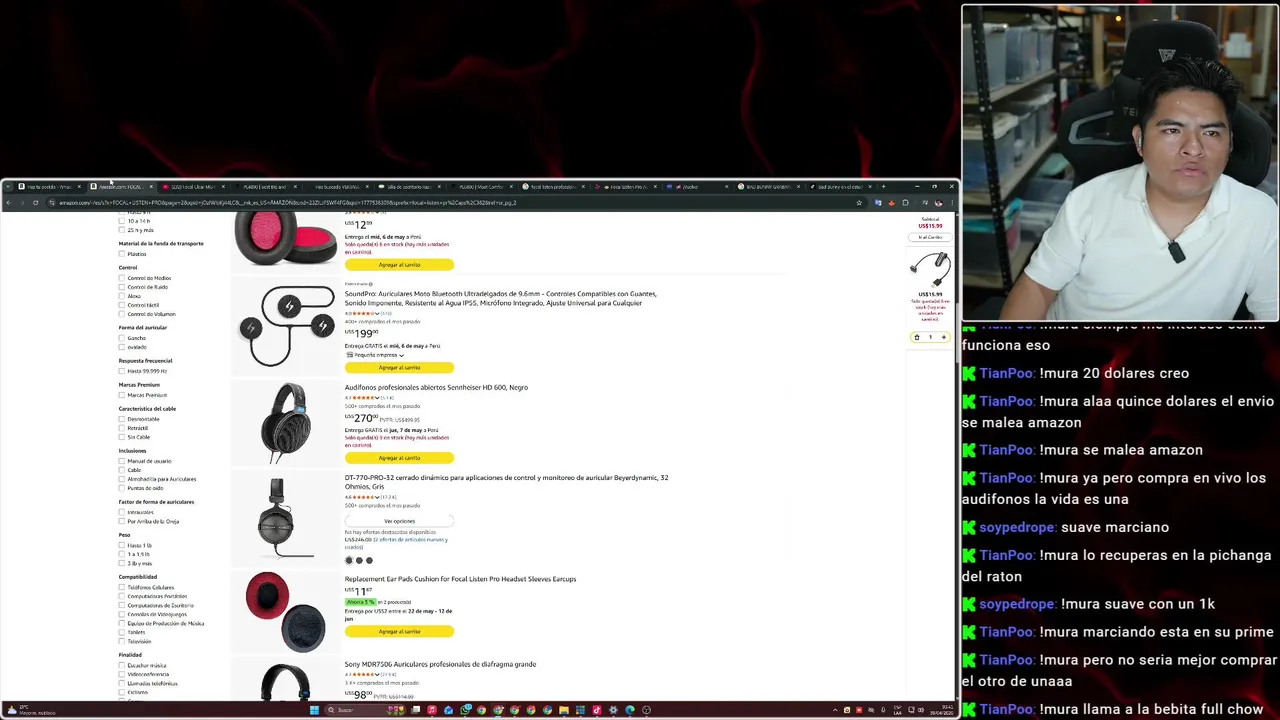Click Ver opciones for the DT-770-PRO
Viewport: 1280px width, 720px height.
pyautogui.click(x=399, y=521)
